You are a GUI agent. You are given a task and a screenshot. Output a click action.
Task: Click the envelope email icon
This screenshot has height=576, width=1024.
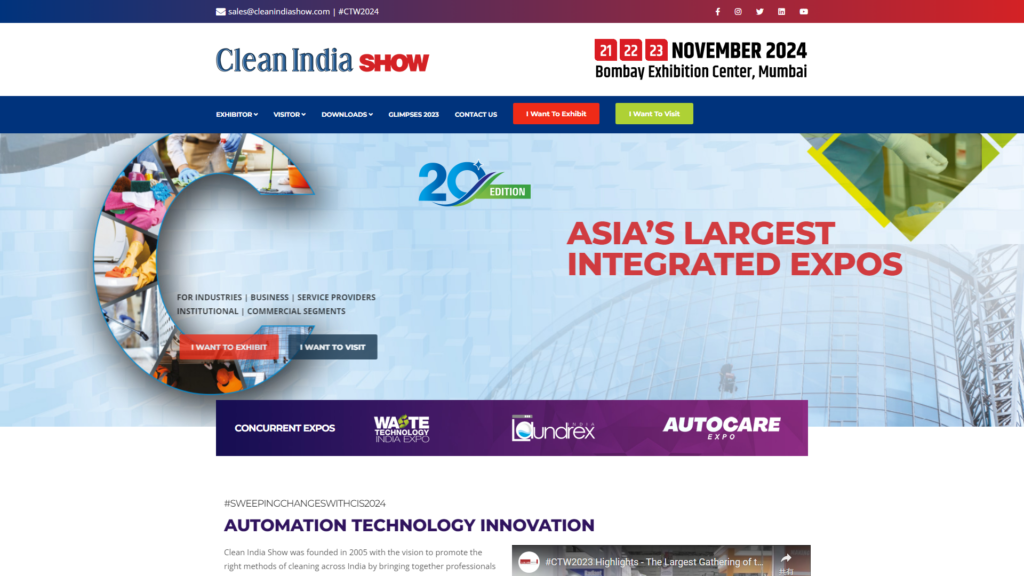coord(221,11)
